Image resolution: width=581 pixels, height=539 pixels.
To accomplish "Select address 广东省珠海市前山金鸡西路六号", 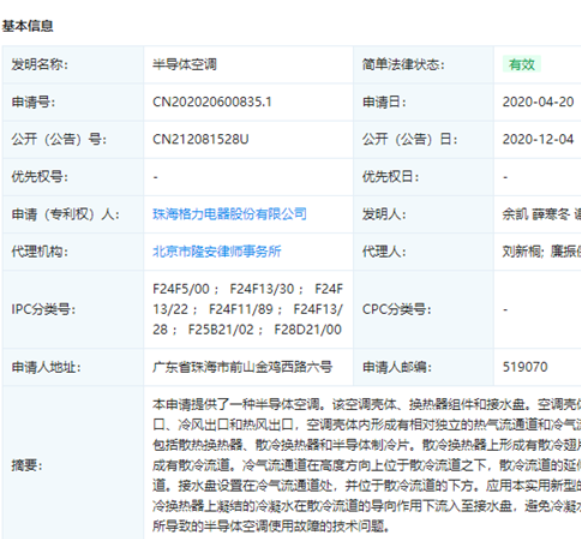I will (243, 367).
